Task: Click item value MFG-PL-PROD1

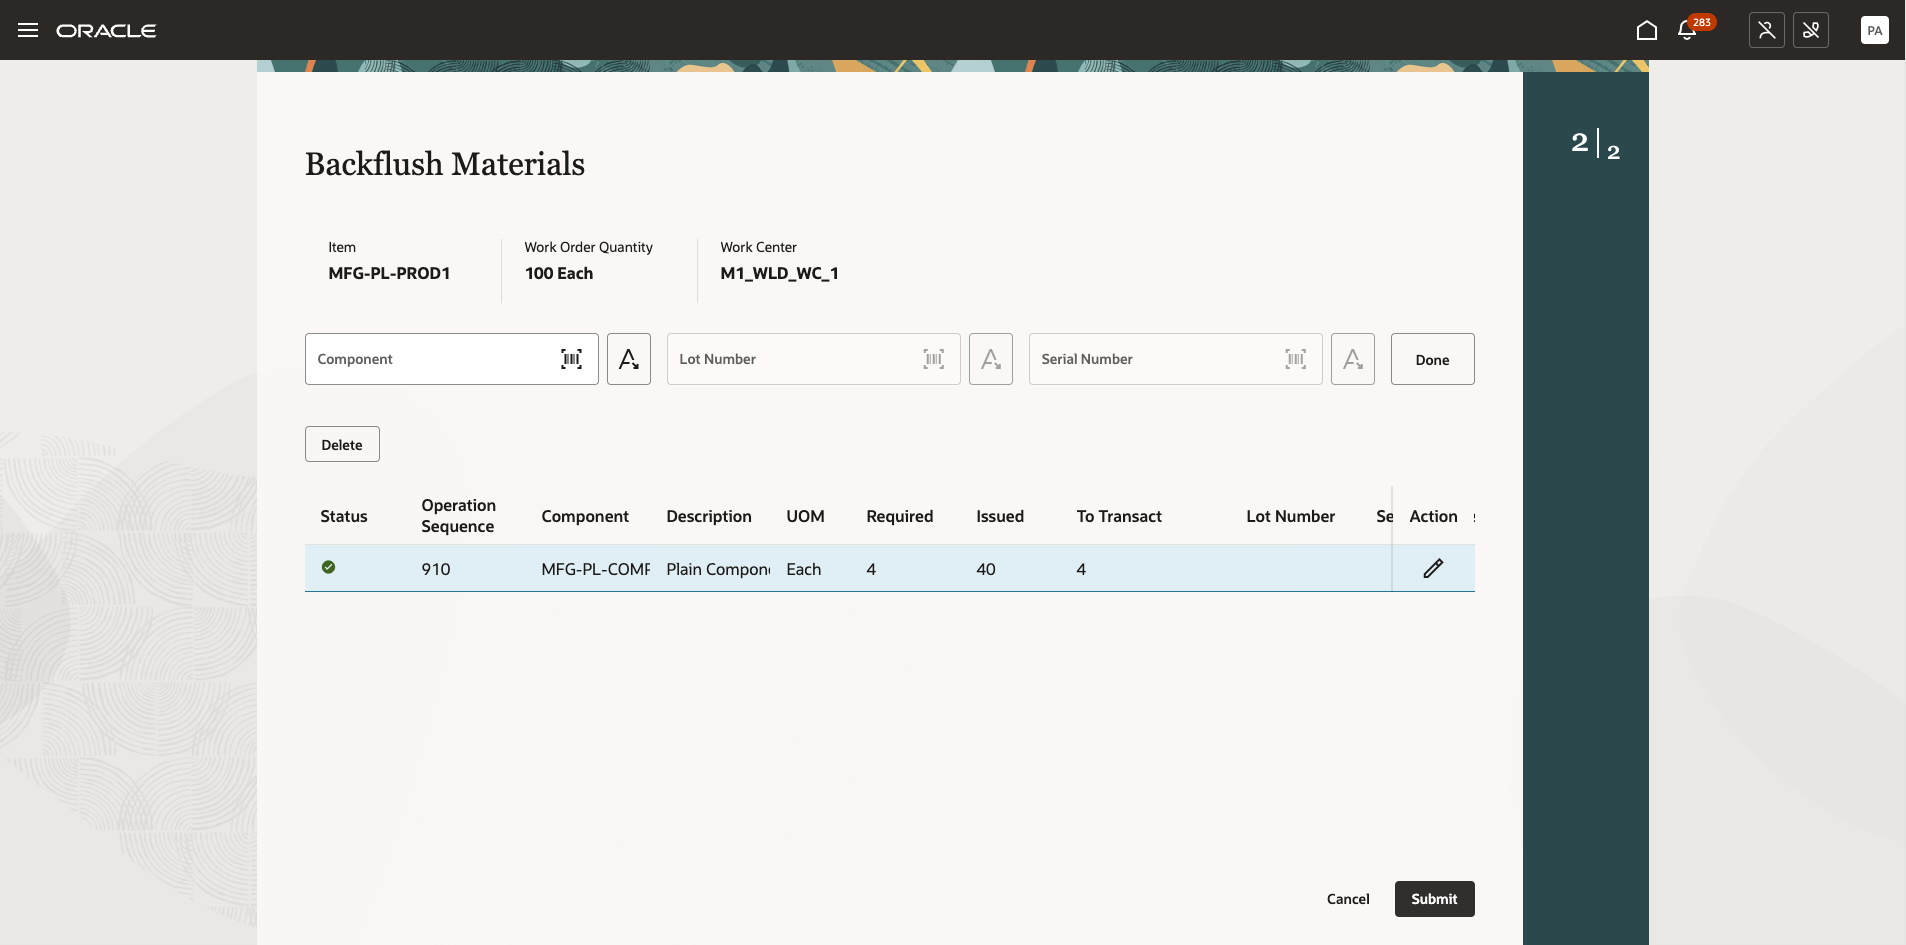Action: (x=389, y=273)
